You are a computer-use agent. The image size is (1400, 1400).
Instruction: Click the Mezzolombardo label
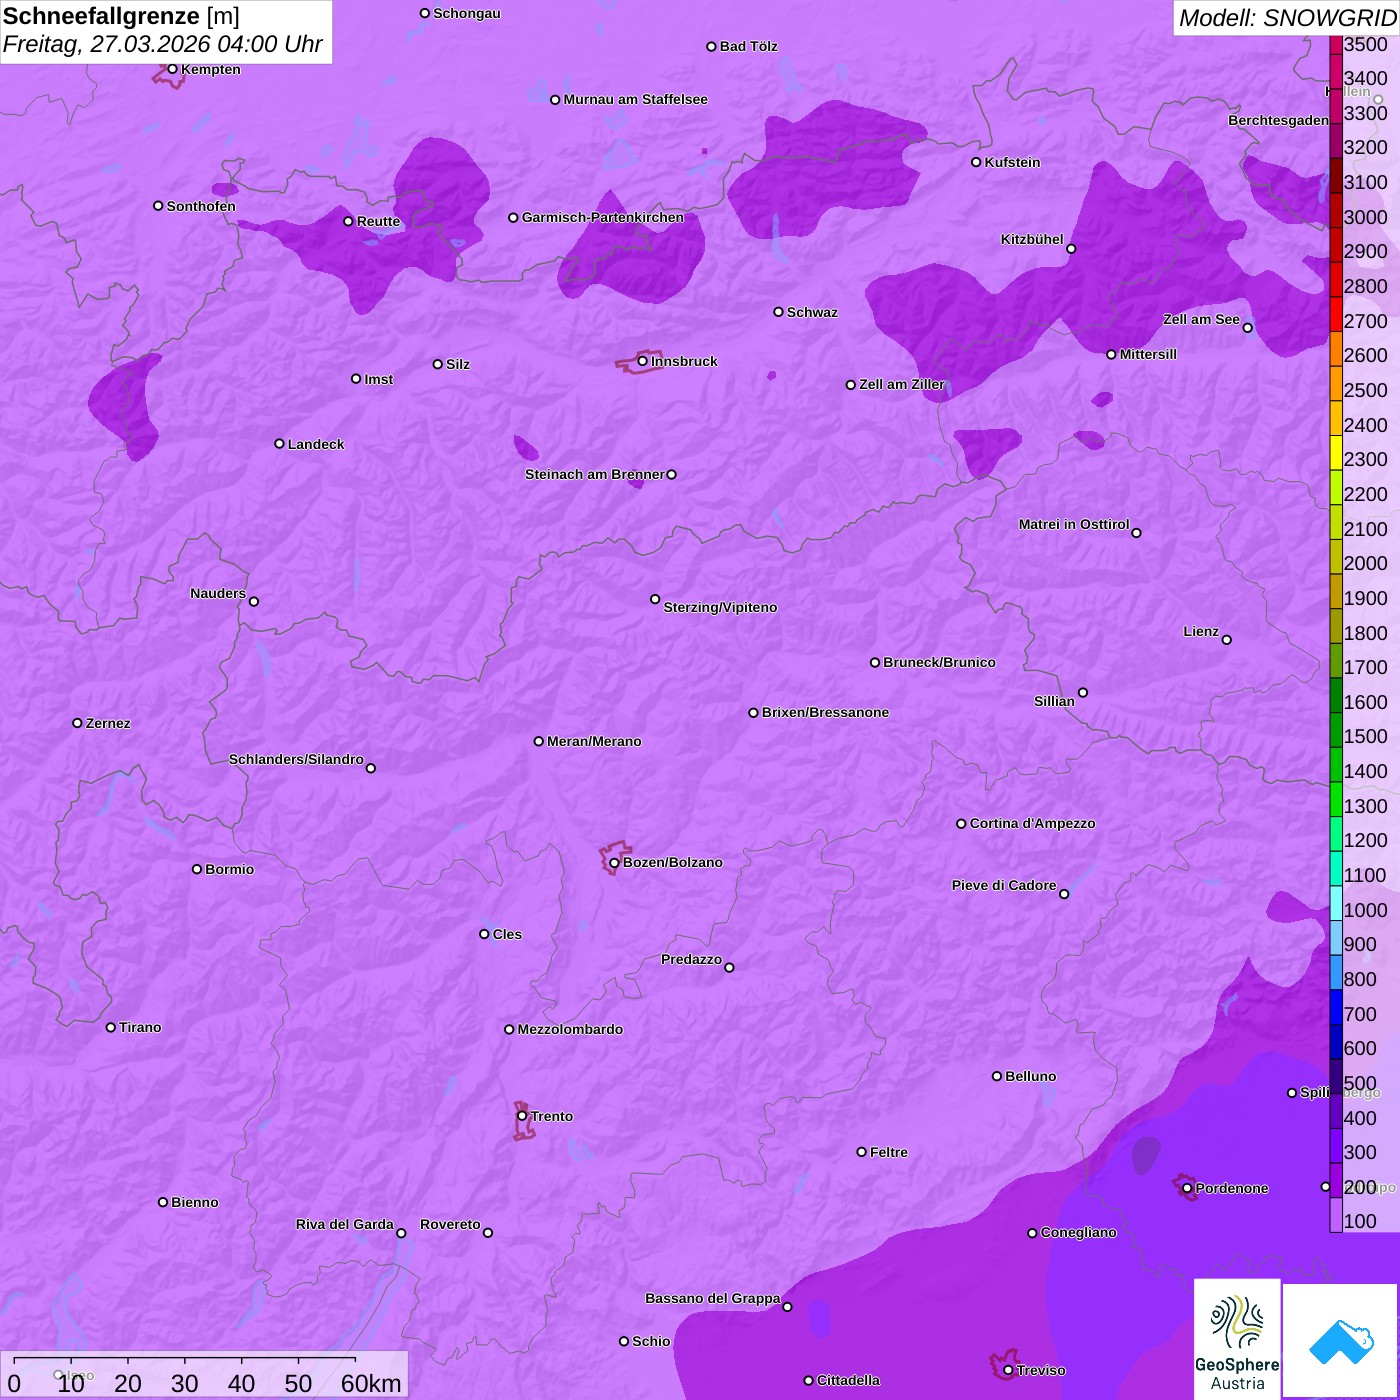pos(570,1029)
